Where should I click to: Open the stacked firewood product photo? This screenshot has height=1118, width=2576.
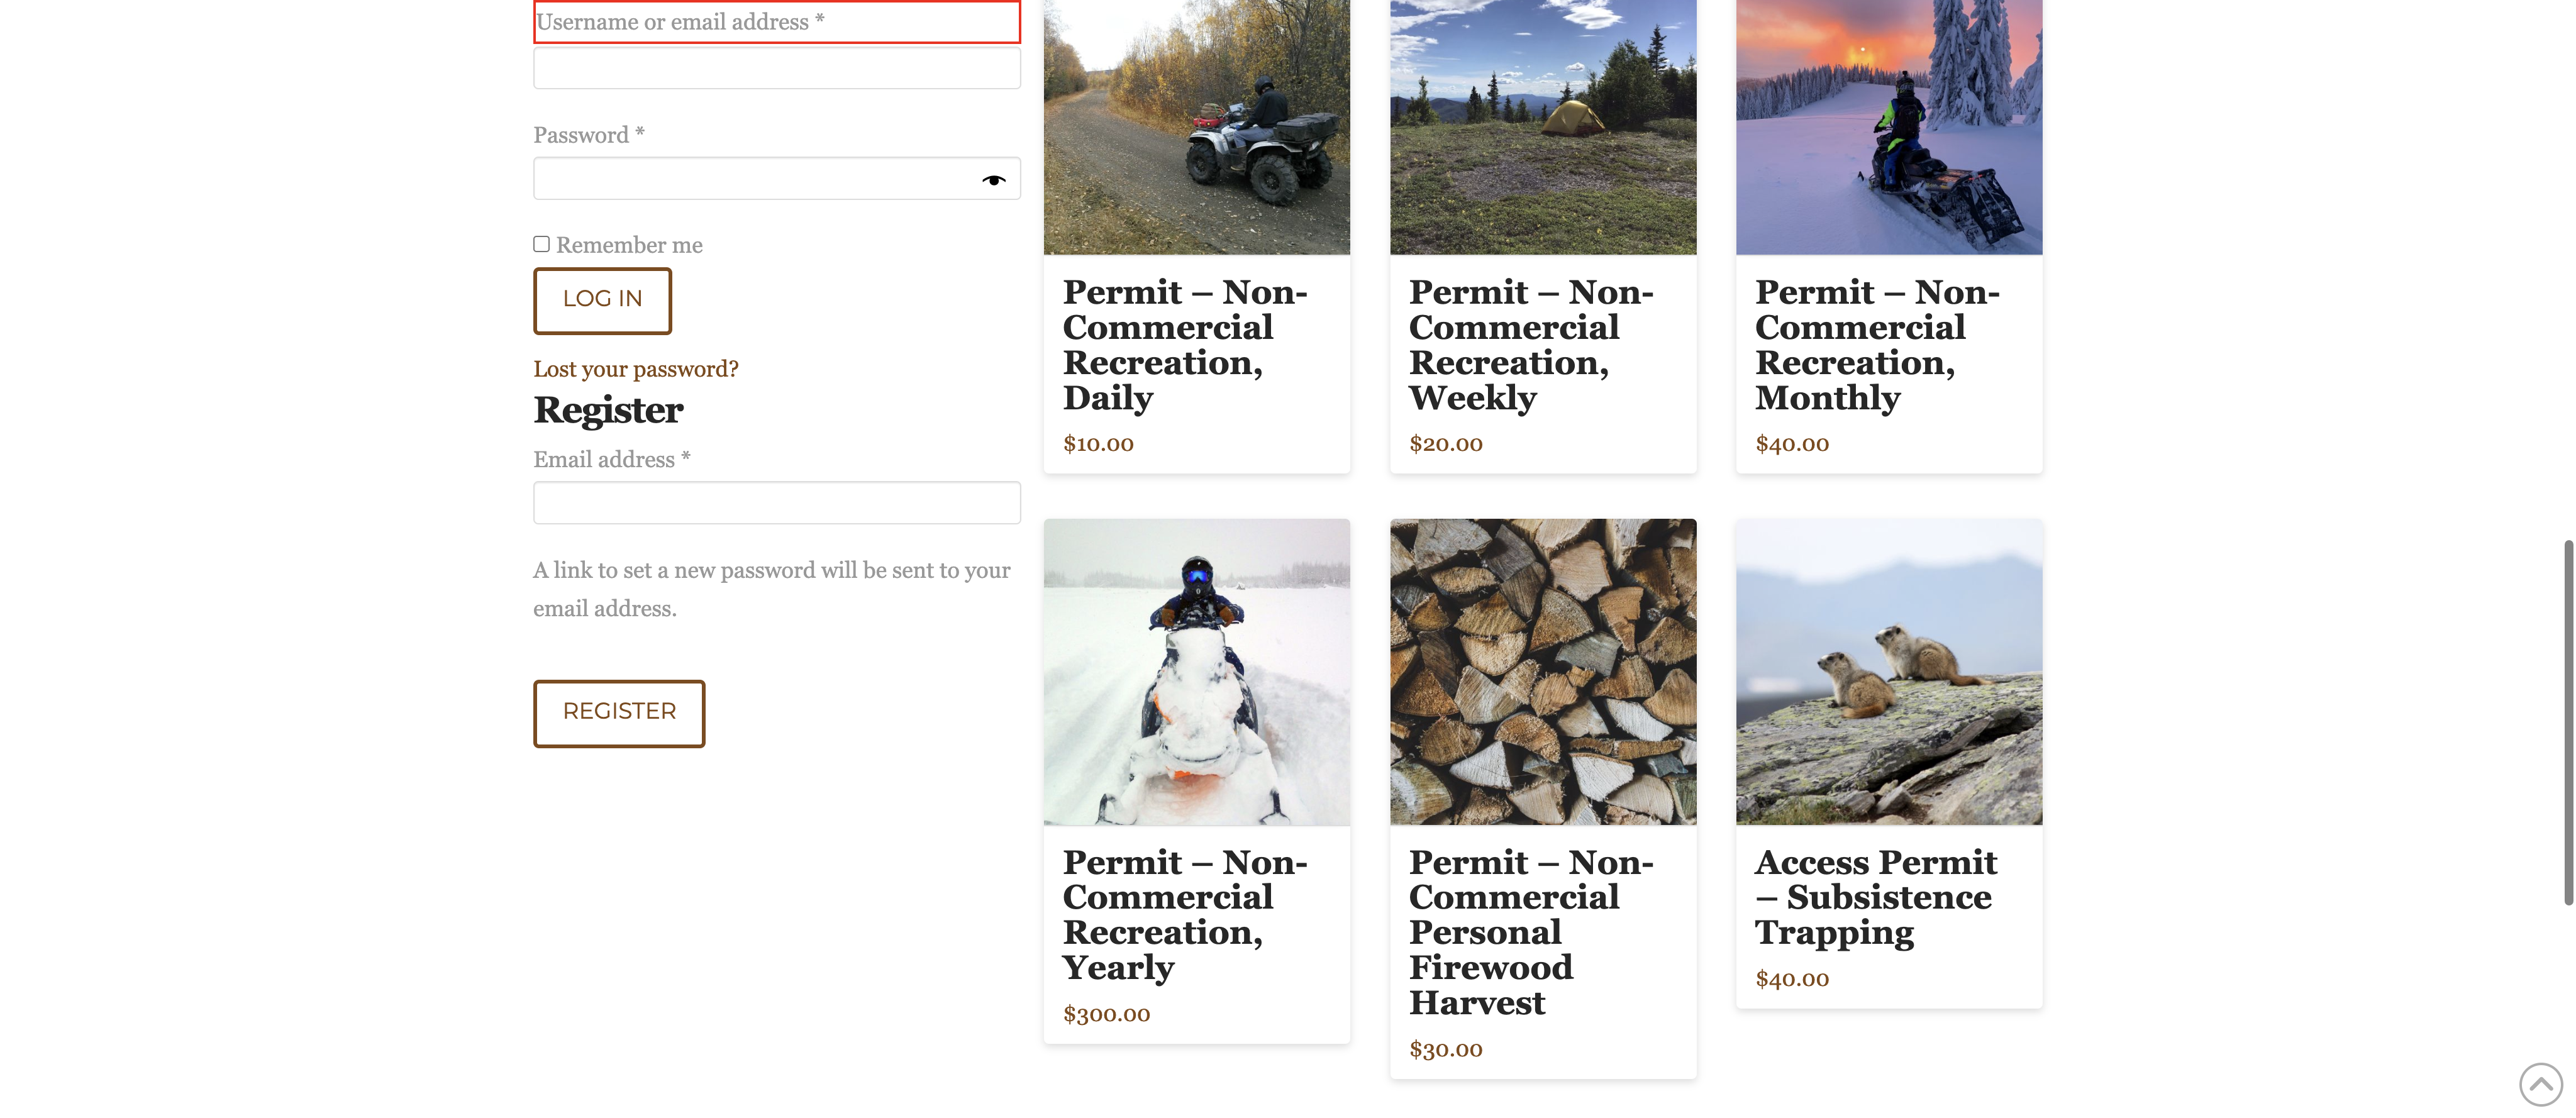(x=1542, y=671)
